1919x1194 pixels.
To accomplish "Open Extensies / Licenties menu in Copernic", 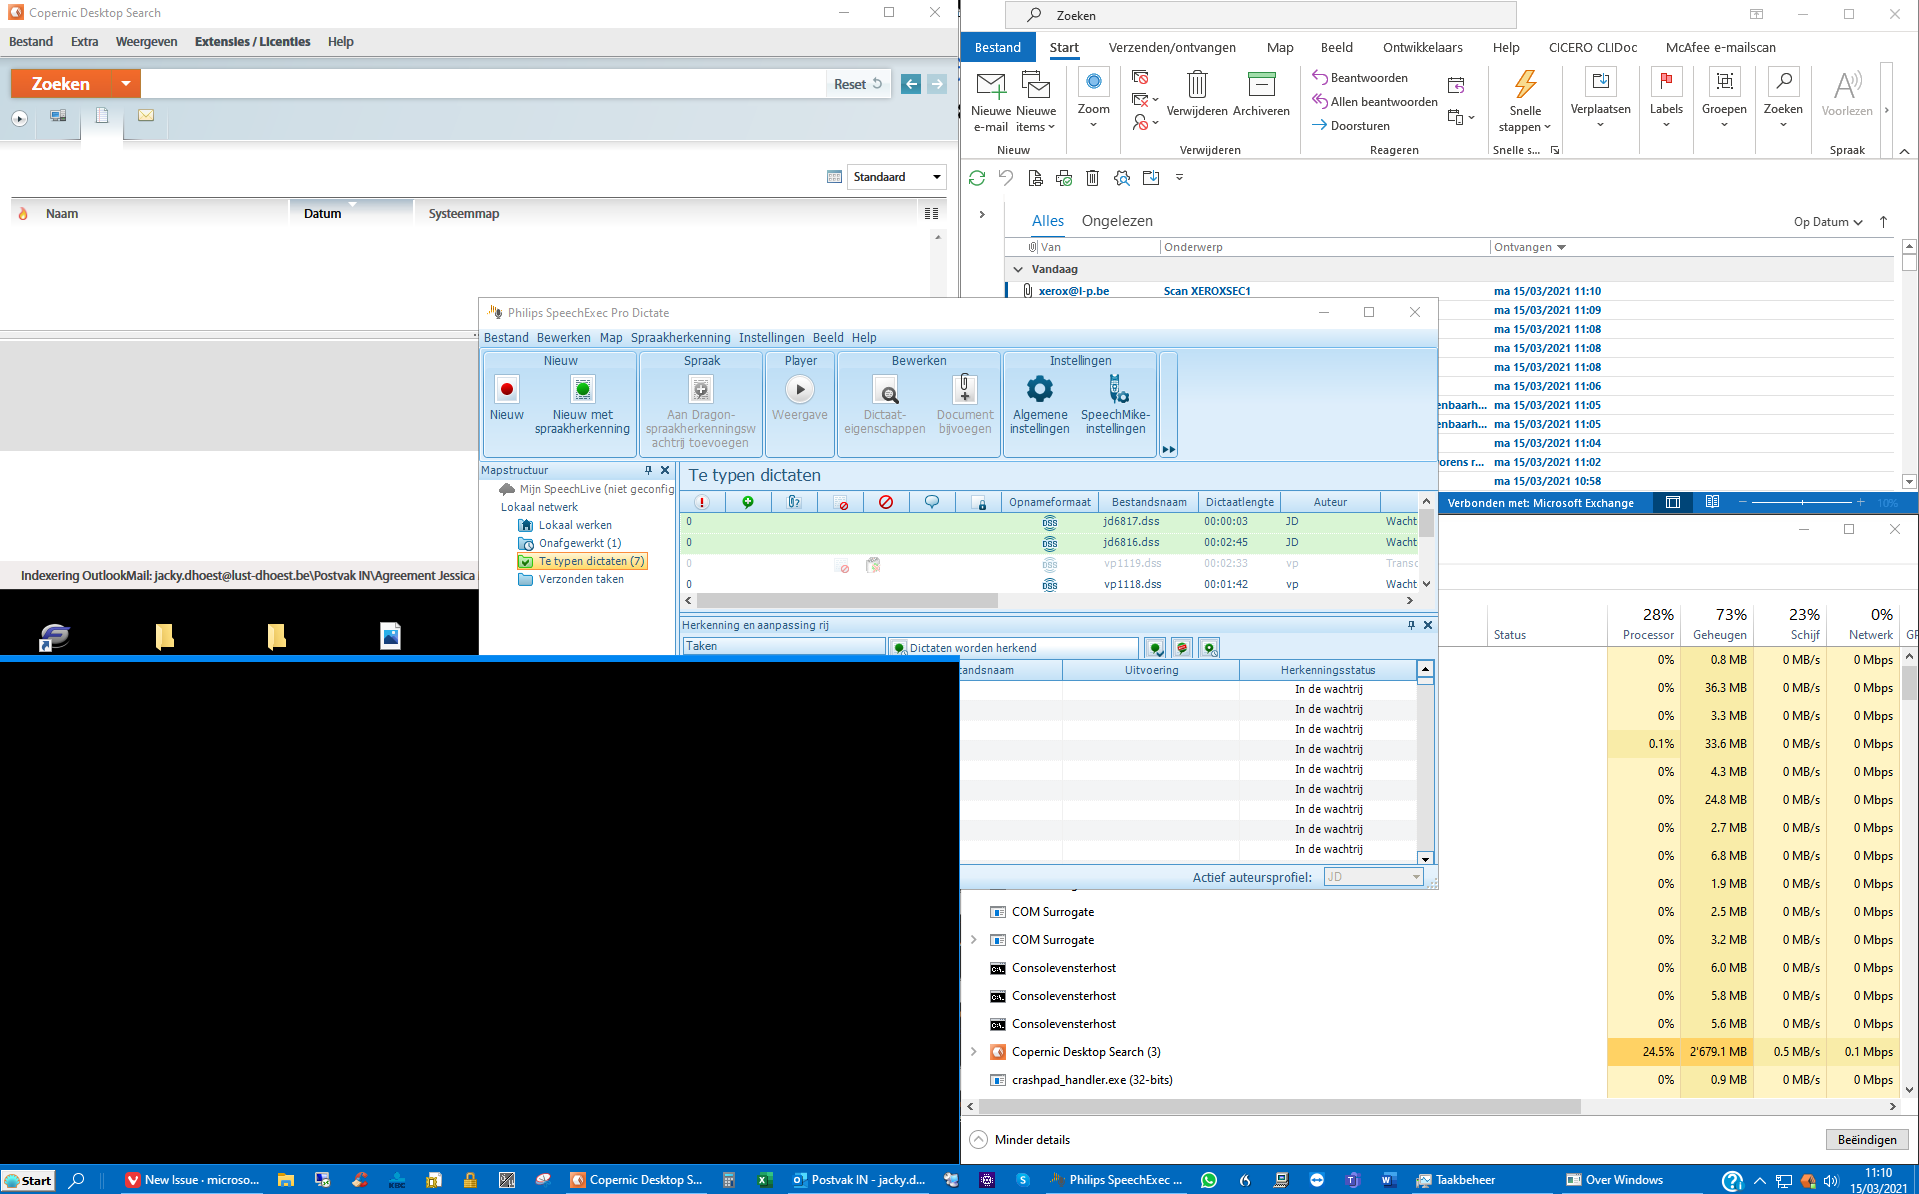I will [x=252, y=42].
